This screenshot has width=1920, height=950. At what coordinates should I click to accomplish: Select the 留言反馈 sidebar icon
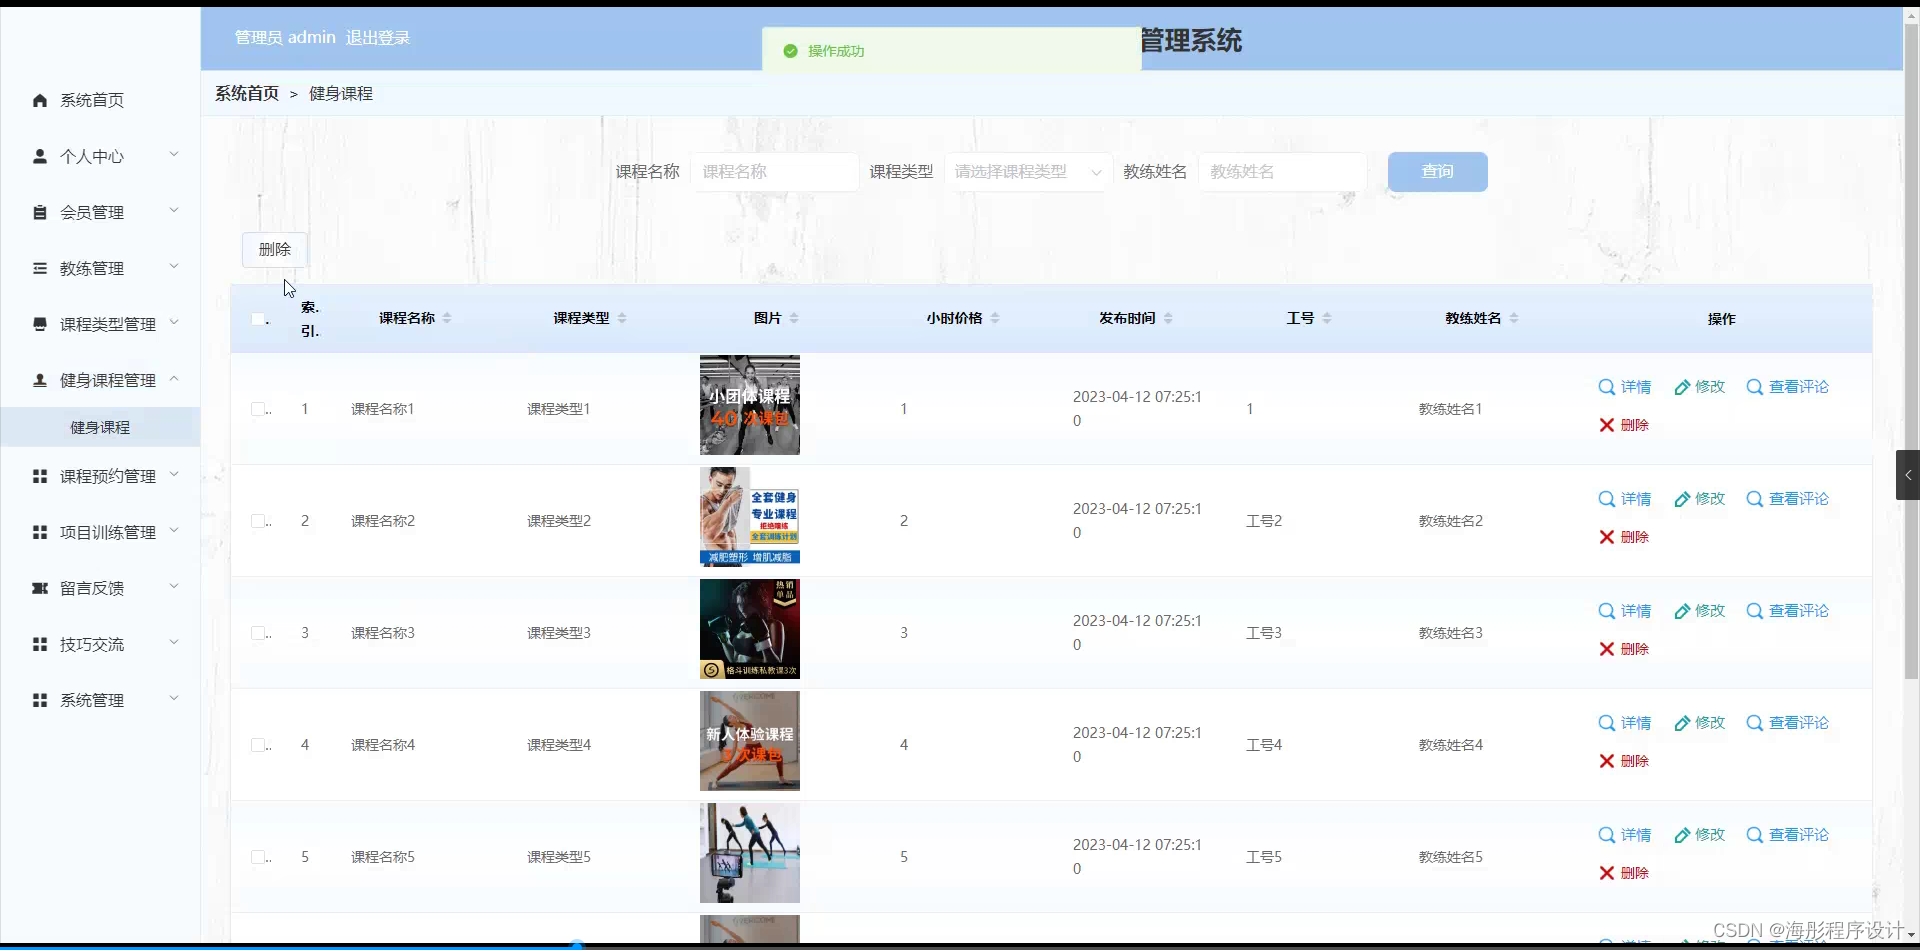tap(40, 588)
